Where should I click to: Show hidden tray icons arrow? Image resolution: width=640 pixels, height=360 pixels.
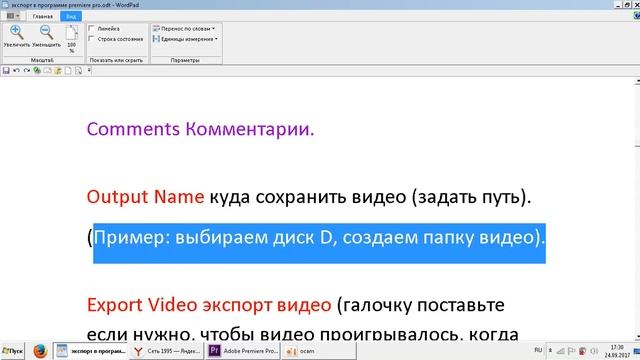point(550,351)
